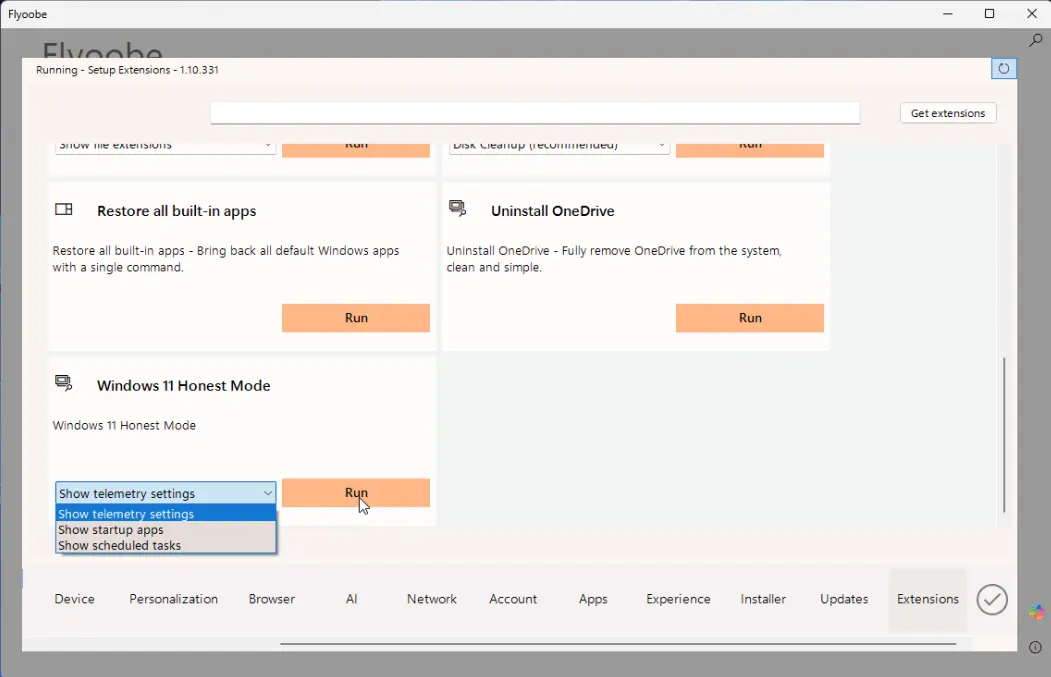Go to the AI tab
Image resolution: width=1051 pixels, height=677 pixels.
[352, 599]
